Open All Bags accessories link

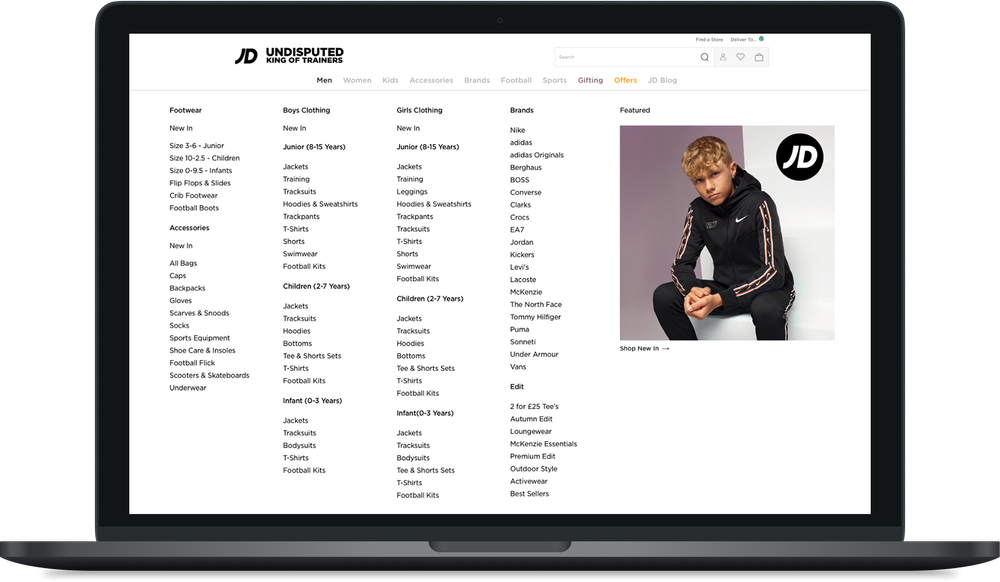coord(183,263)
